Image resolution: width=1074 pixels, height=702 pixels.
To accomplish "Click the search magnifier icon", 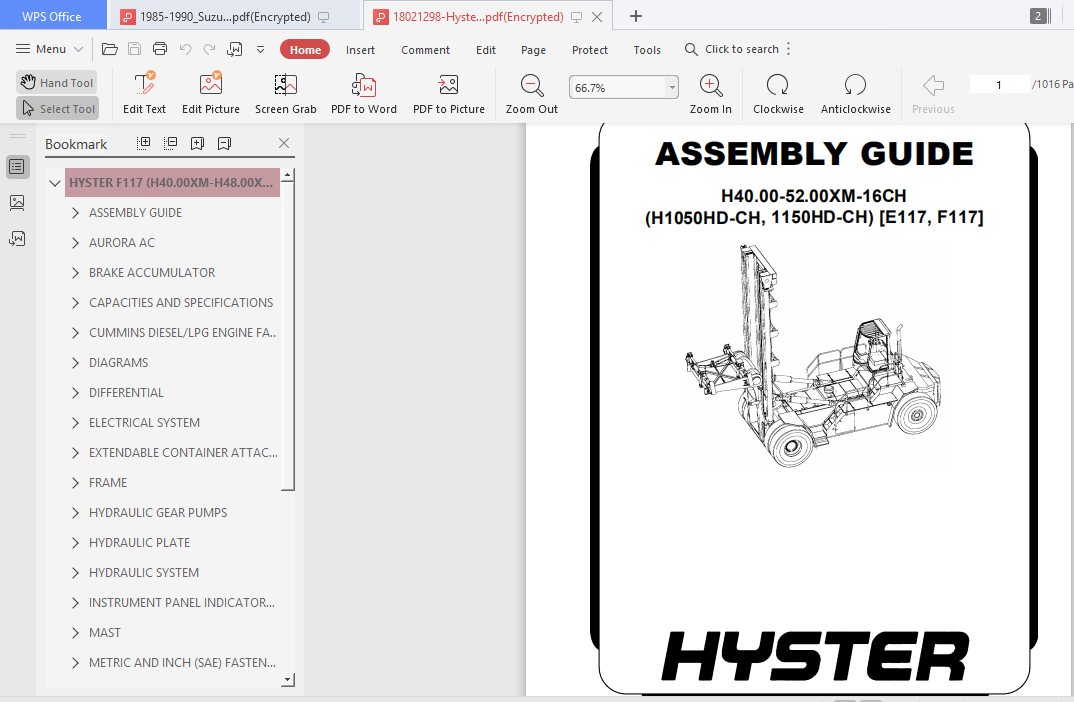I will [691, 49].
